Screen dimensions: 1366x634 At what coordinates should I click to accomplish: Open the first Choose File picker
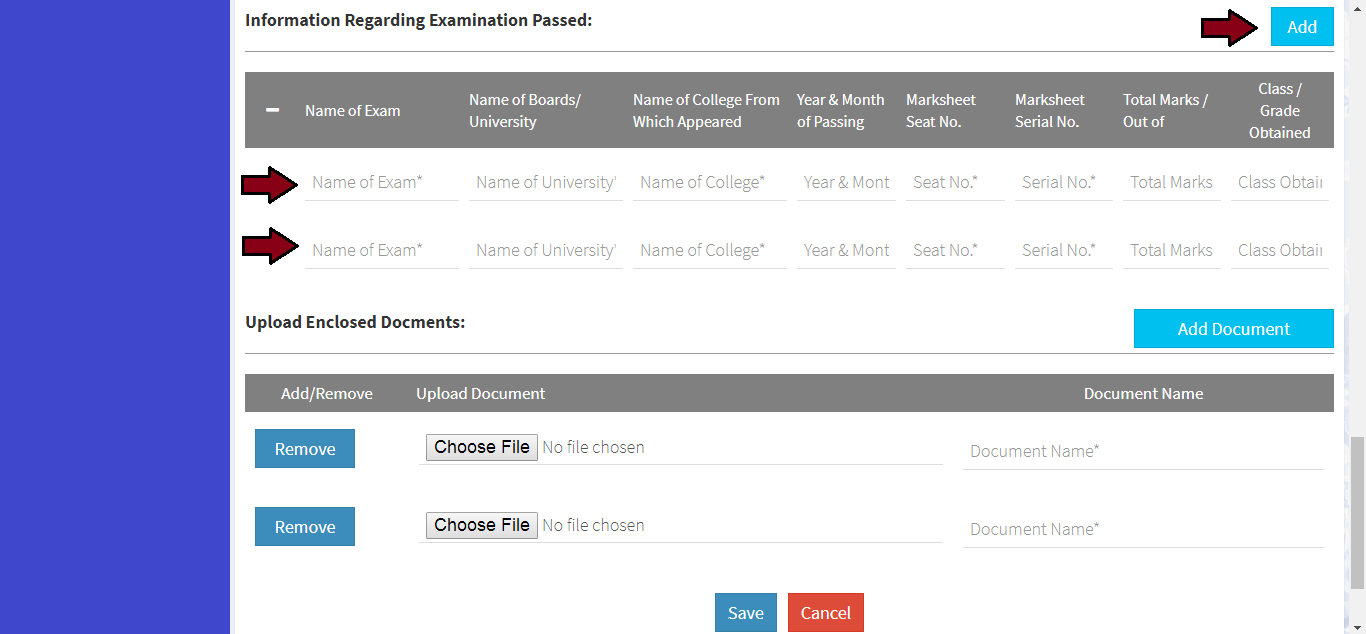[482, 447]
